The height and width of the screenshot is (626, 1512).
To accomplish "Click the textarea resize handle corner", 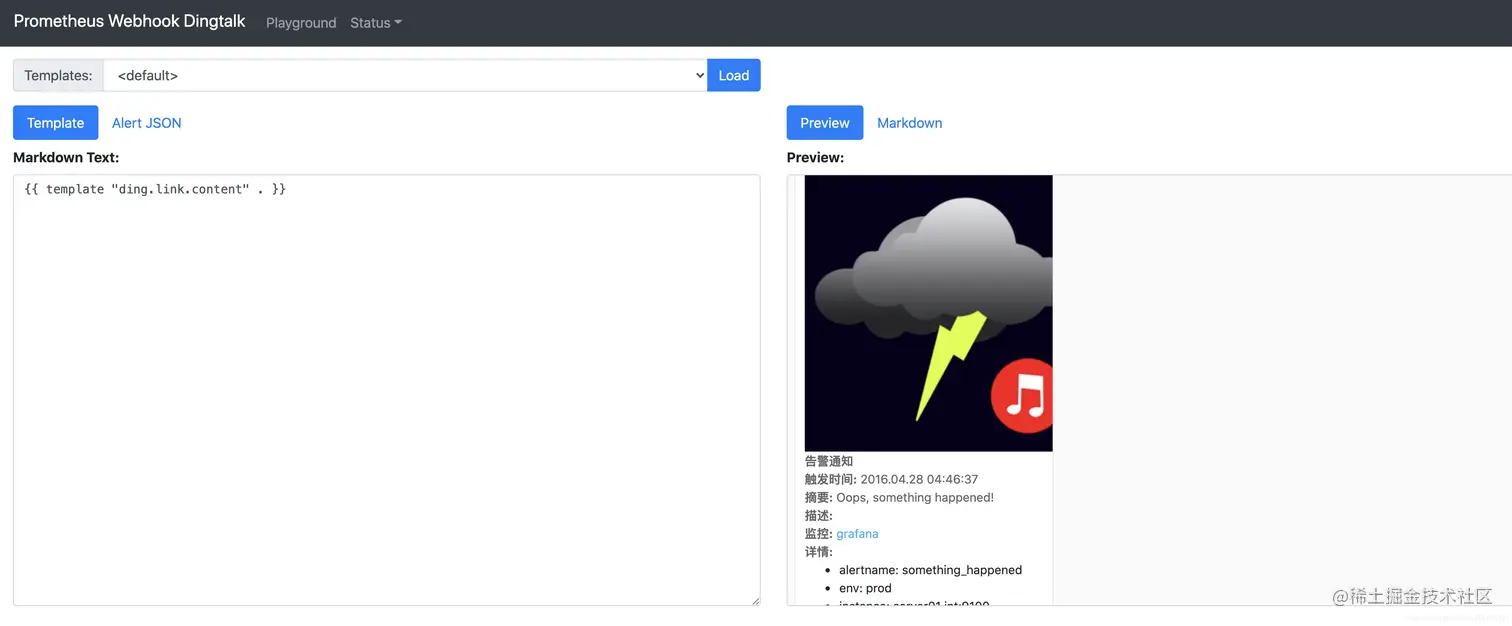I will [754, 600].
